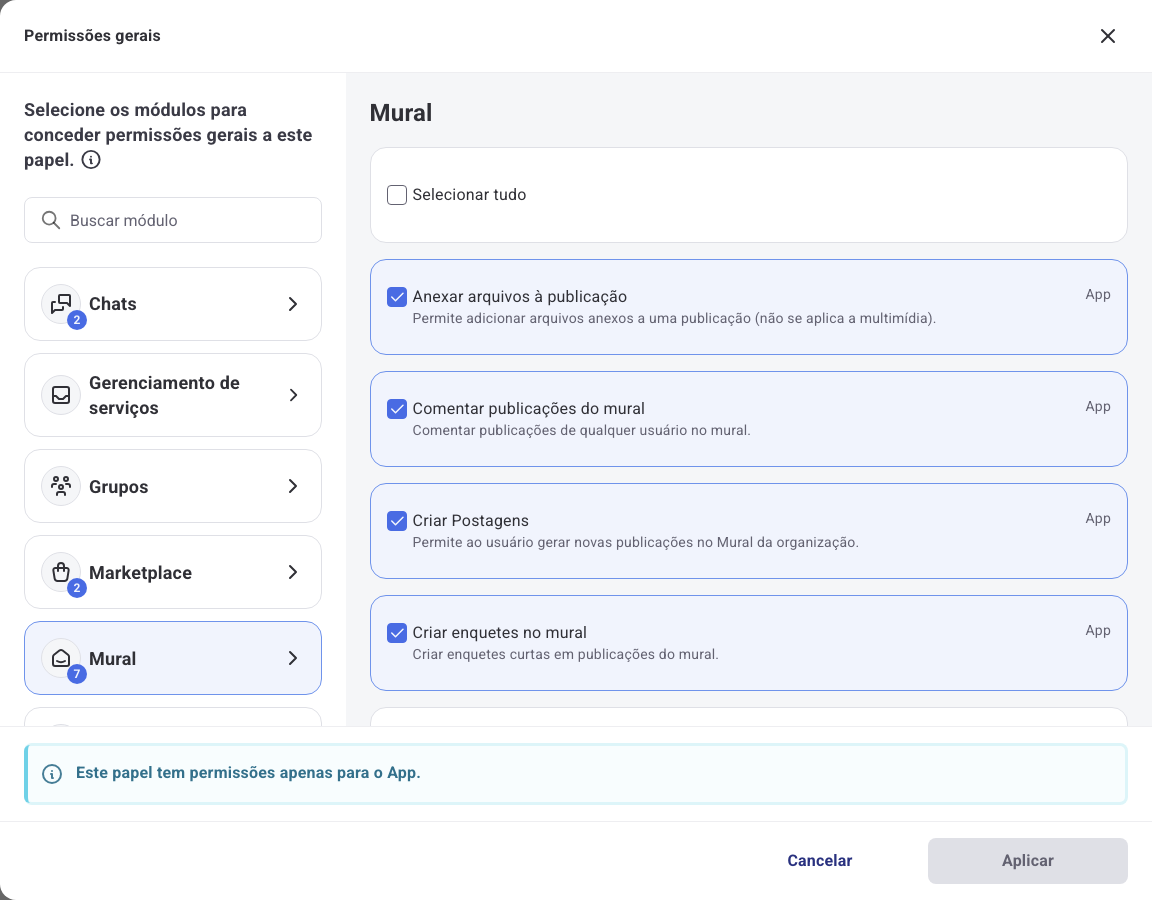Expand the Marketplace module chevron
The width and height of the screenshot is (1152, 900).
click(293, 572)
